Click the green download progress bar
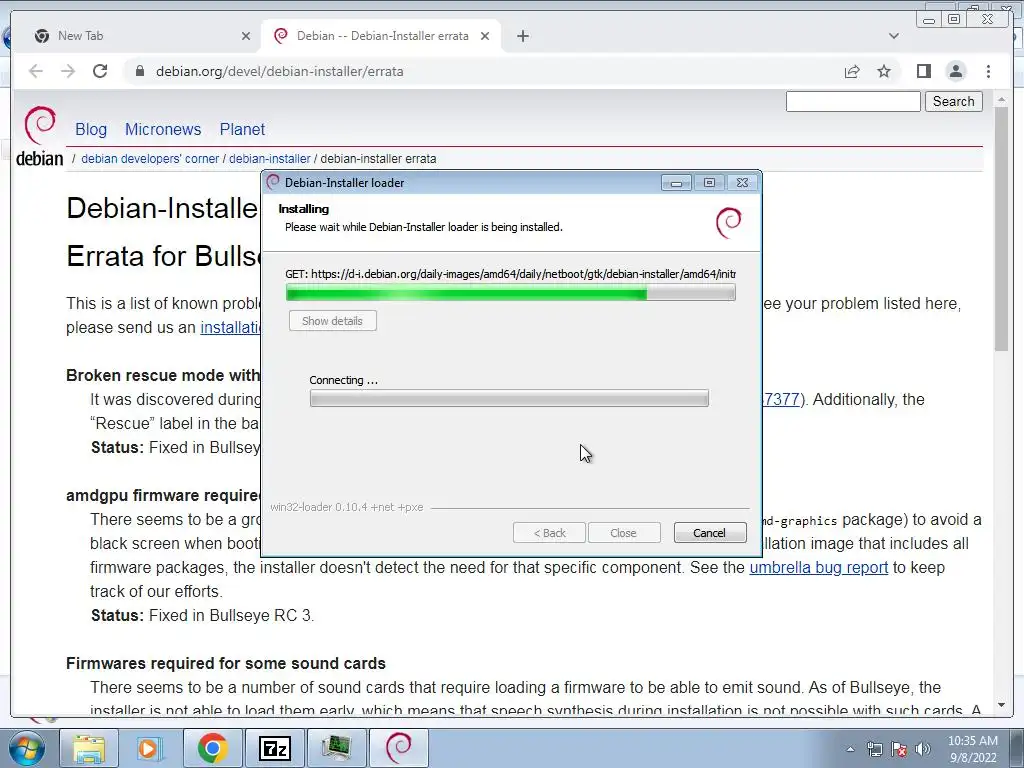This screenshot has width=1024, height=768. 511,293
